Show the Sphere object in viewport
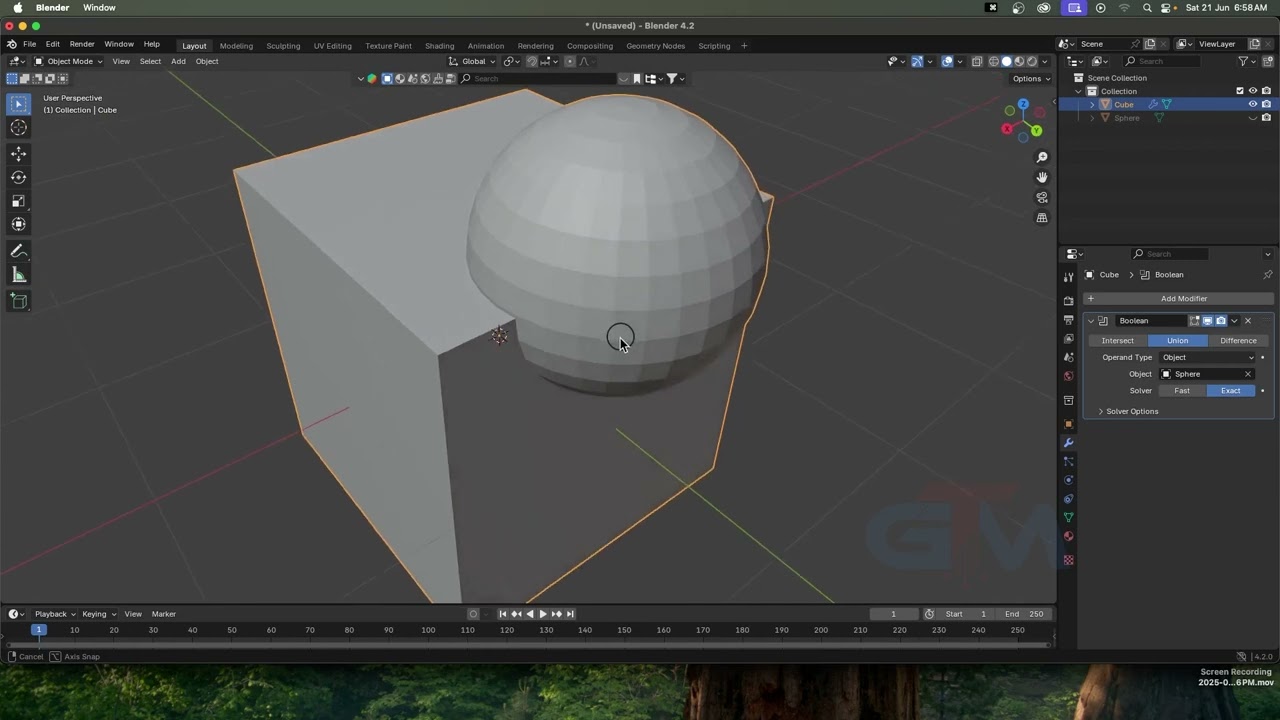1280x720 pixels. pyautogui.click(x=1253, y=118)
